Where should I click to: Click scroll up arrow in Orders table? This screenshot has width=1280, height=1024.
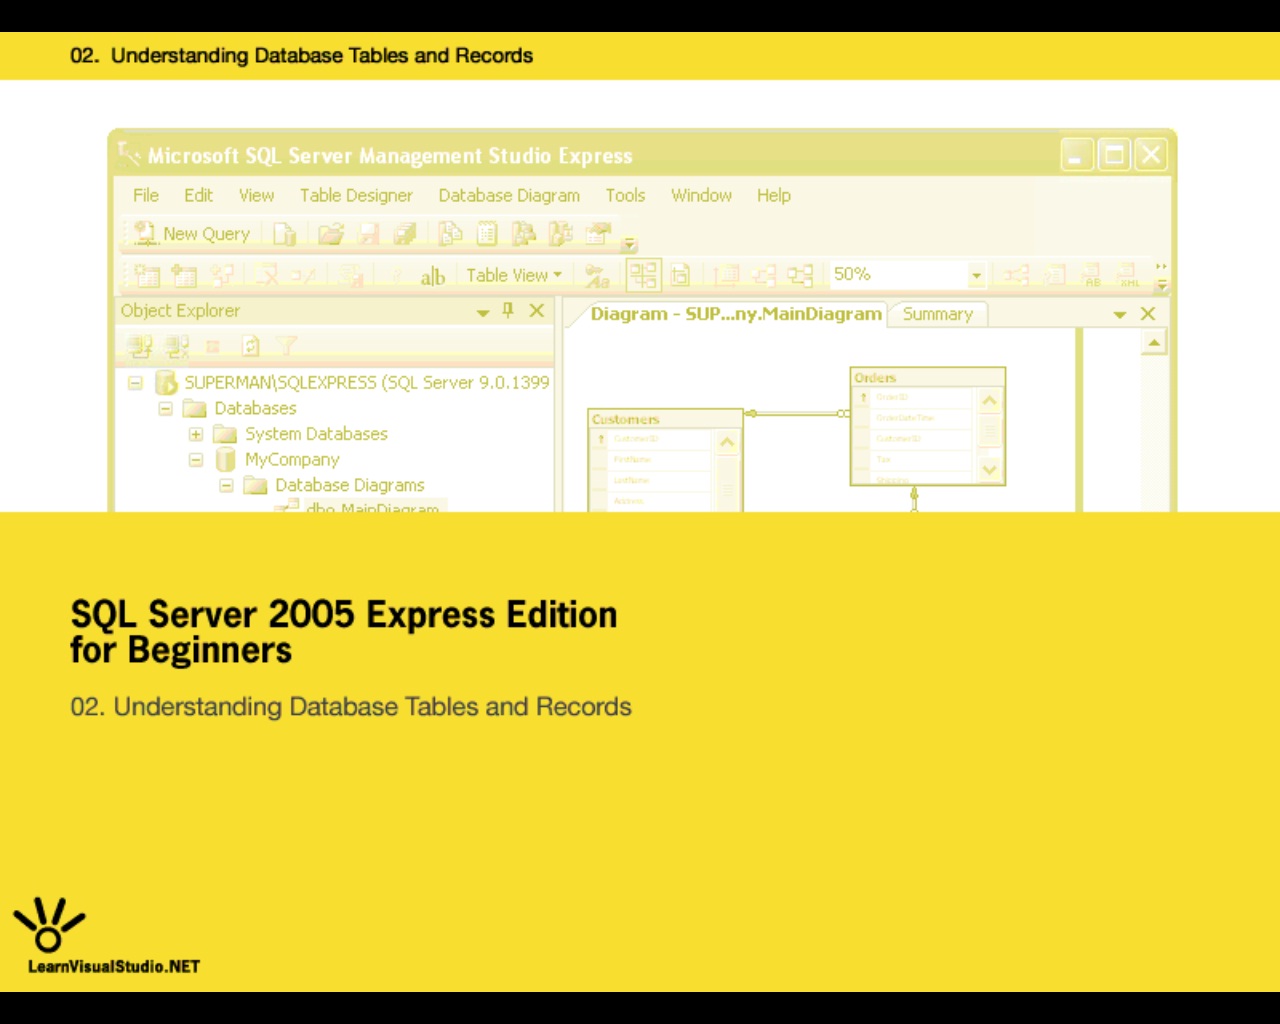pyautogui.click(x=989, y=401)
